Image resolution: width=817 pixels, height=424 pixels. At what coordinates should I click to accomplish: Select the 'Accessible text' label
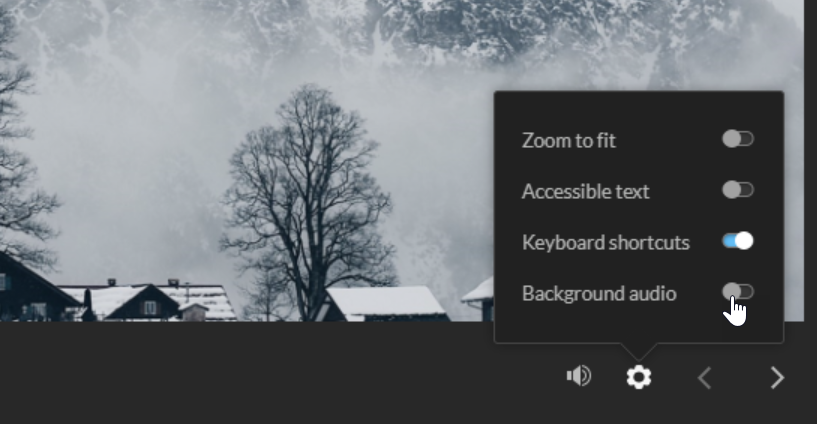586,192
